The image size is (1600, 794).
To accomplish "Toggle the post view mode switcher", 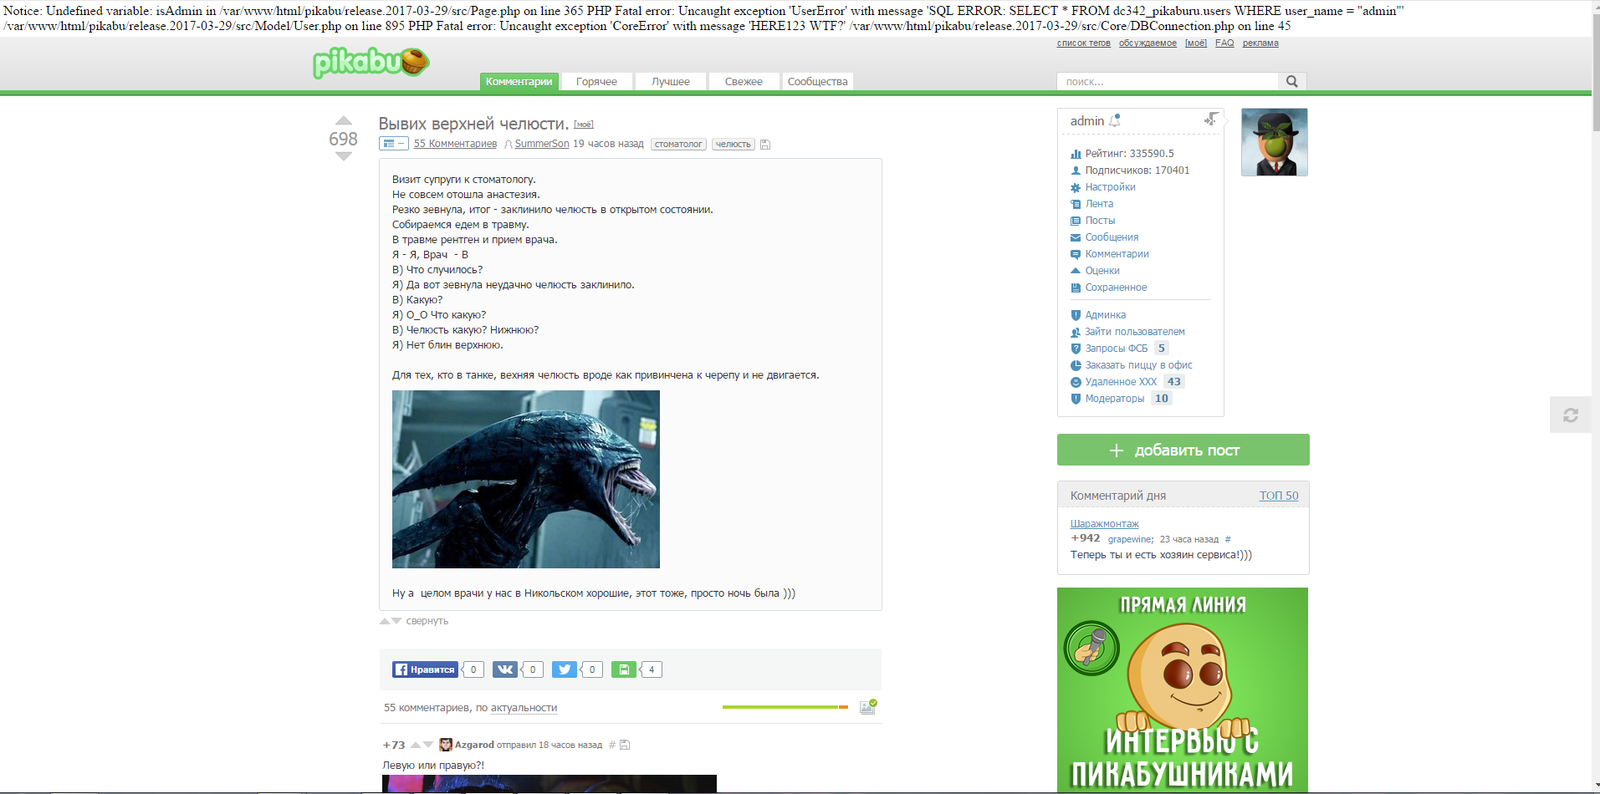I will (393, 144).
